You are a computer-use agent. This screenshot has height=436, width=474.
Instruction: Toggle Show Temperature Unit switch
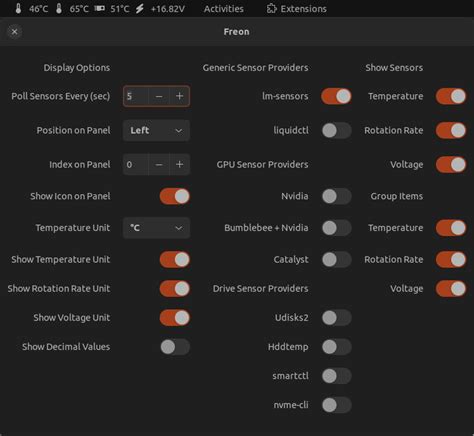click(x=175, y=259)
